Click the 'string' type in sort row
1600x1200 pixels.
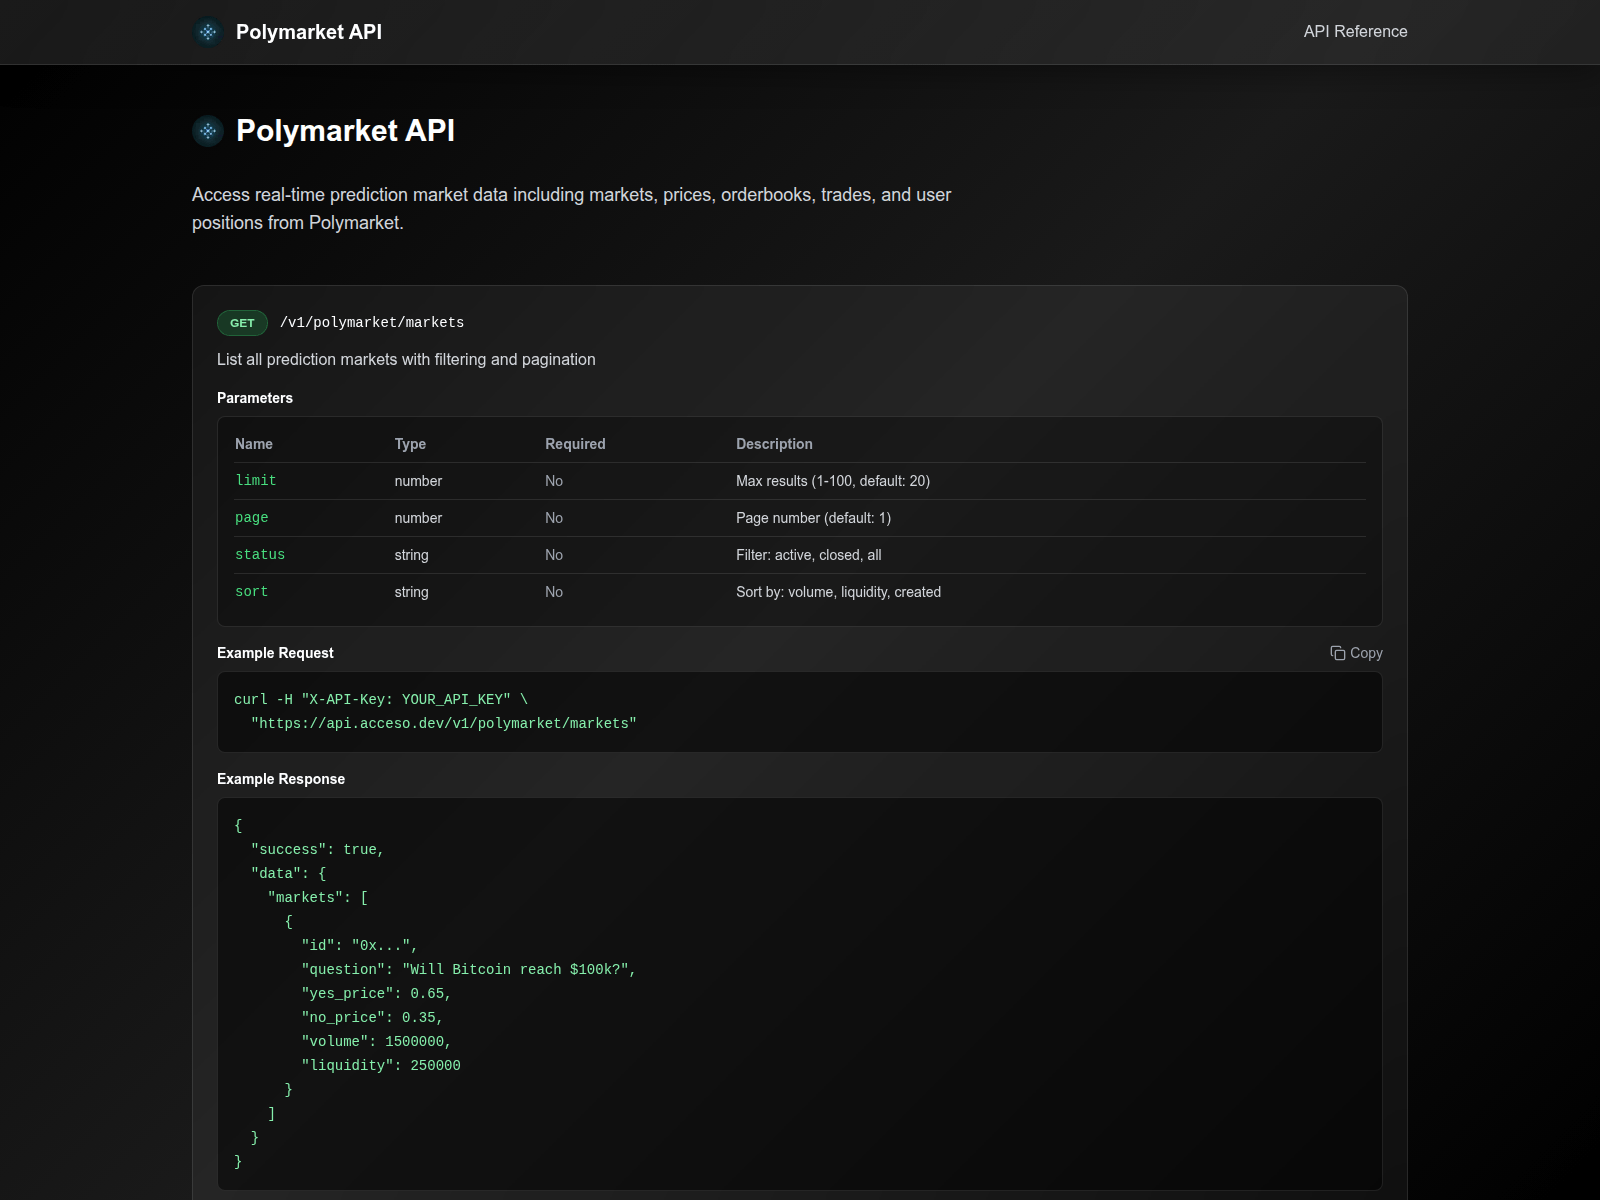click(411, 592)
